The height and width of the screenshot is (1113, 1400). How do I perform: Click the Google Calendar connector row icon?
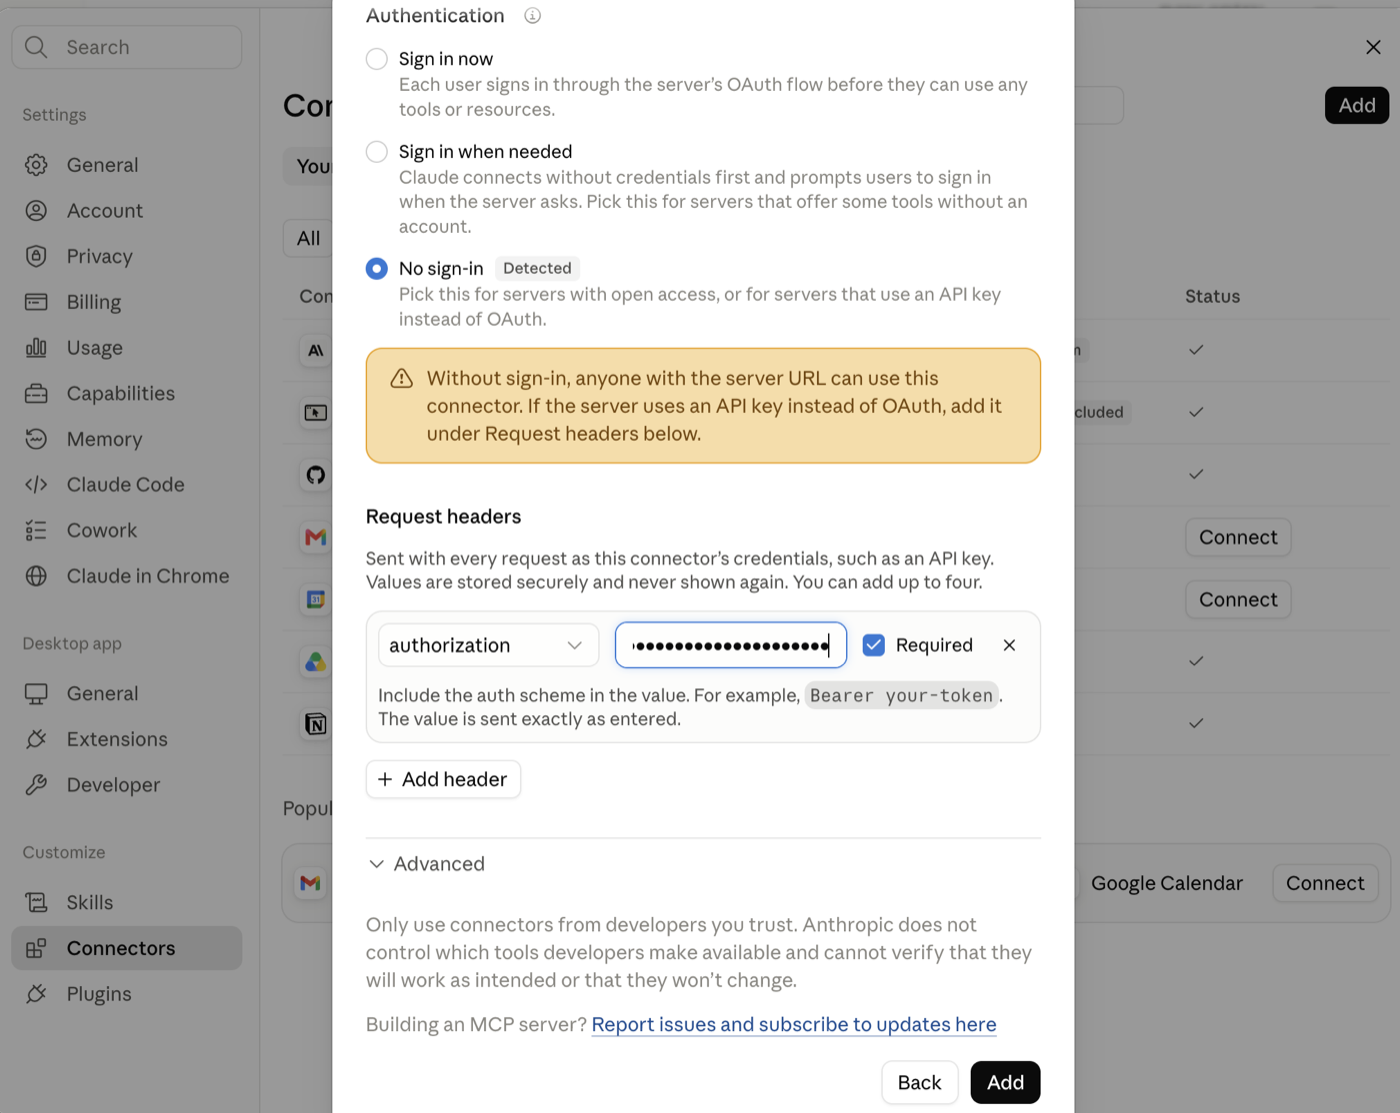click(316, 599)
